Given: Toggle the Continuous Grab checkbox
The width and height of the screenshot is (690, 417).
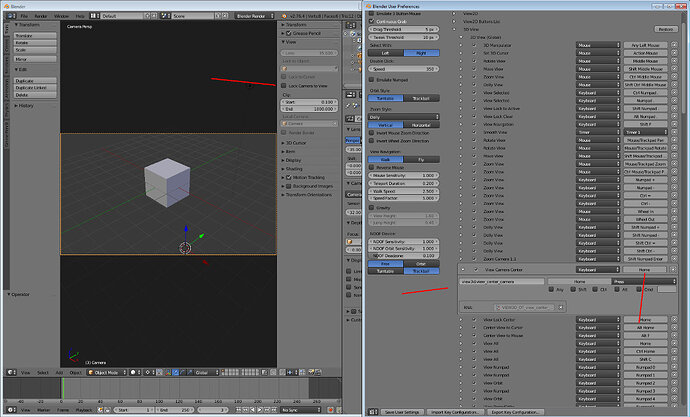Looking at the screenshot, I should 371,21.
